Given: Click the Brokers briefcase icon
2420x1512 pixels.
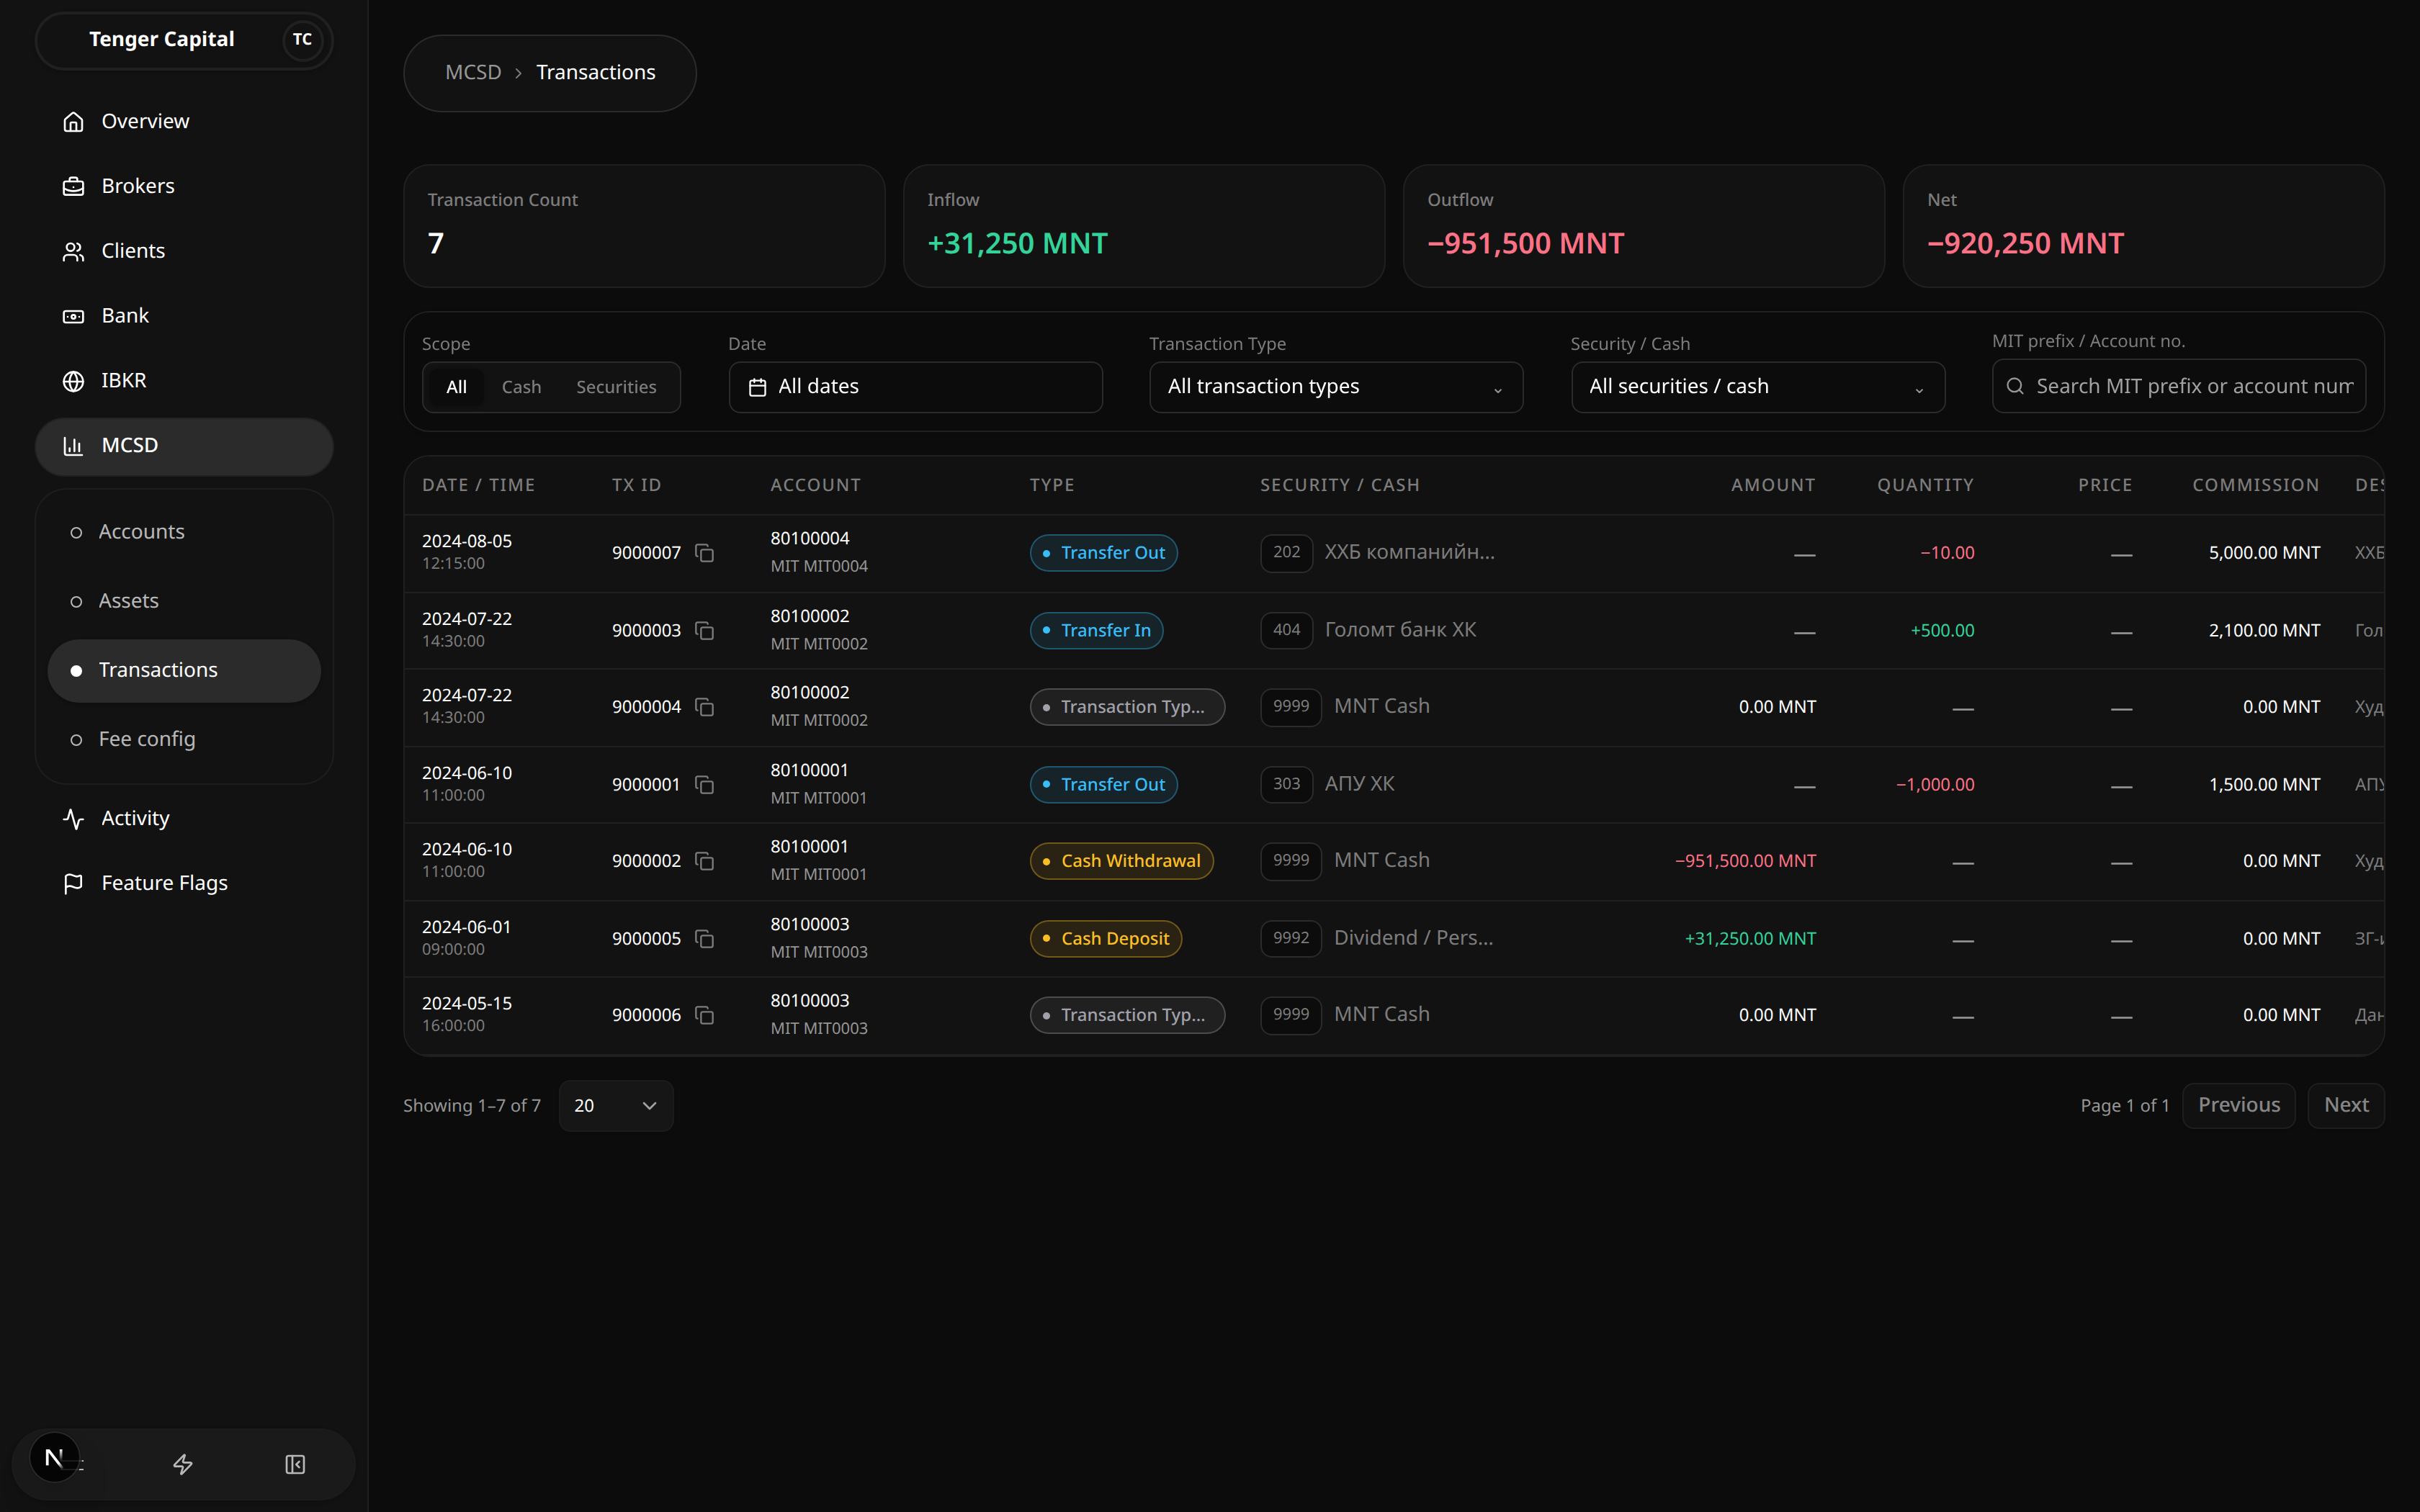Looking at the screenshot, I should click(73, 186).
